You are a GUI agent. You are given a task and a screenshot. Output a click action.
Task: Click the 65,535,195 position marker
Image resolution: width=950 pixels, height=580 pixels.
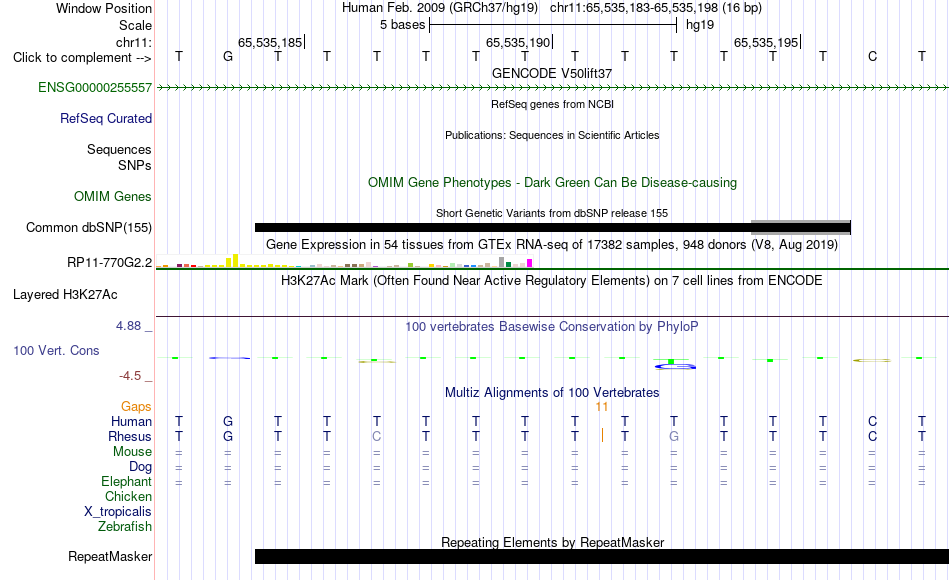pyautogui.click(x=766, y=43)
